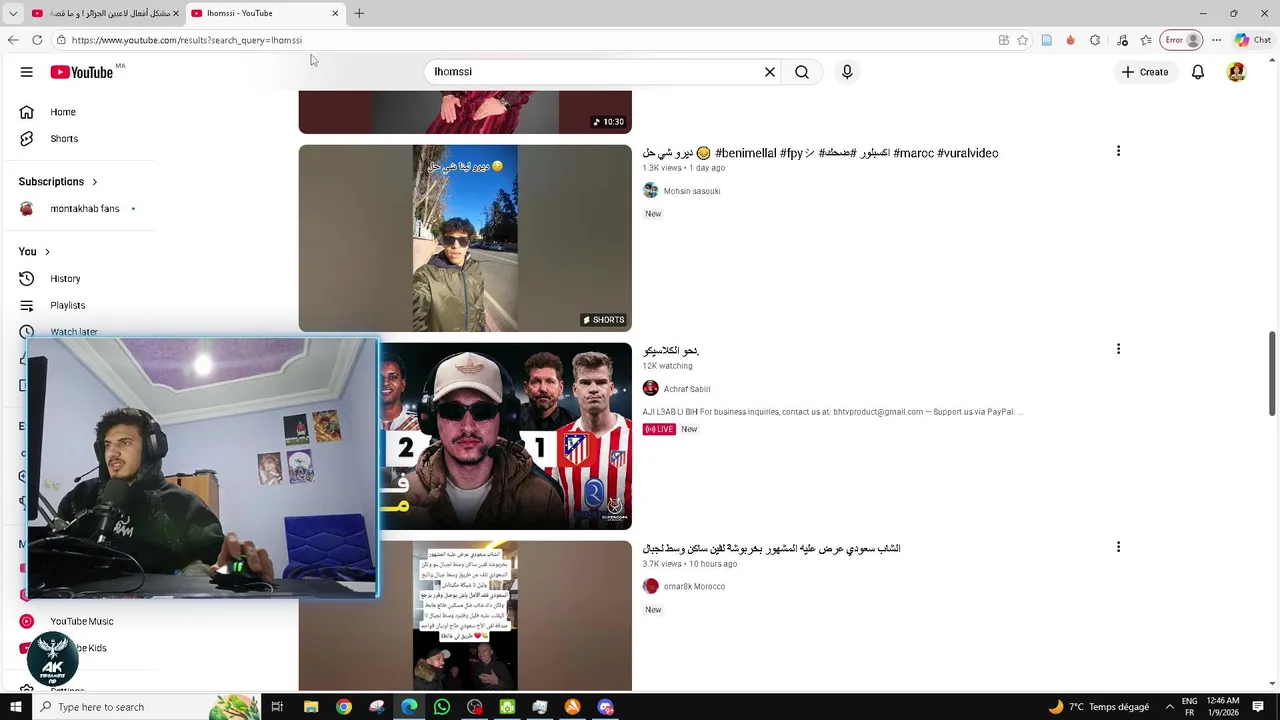Click the Achraf Sabiri channel avatar

click(651, 389)
